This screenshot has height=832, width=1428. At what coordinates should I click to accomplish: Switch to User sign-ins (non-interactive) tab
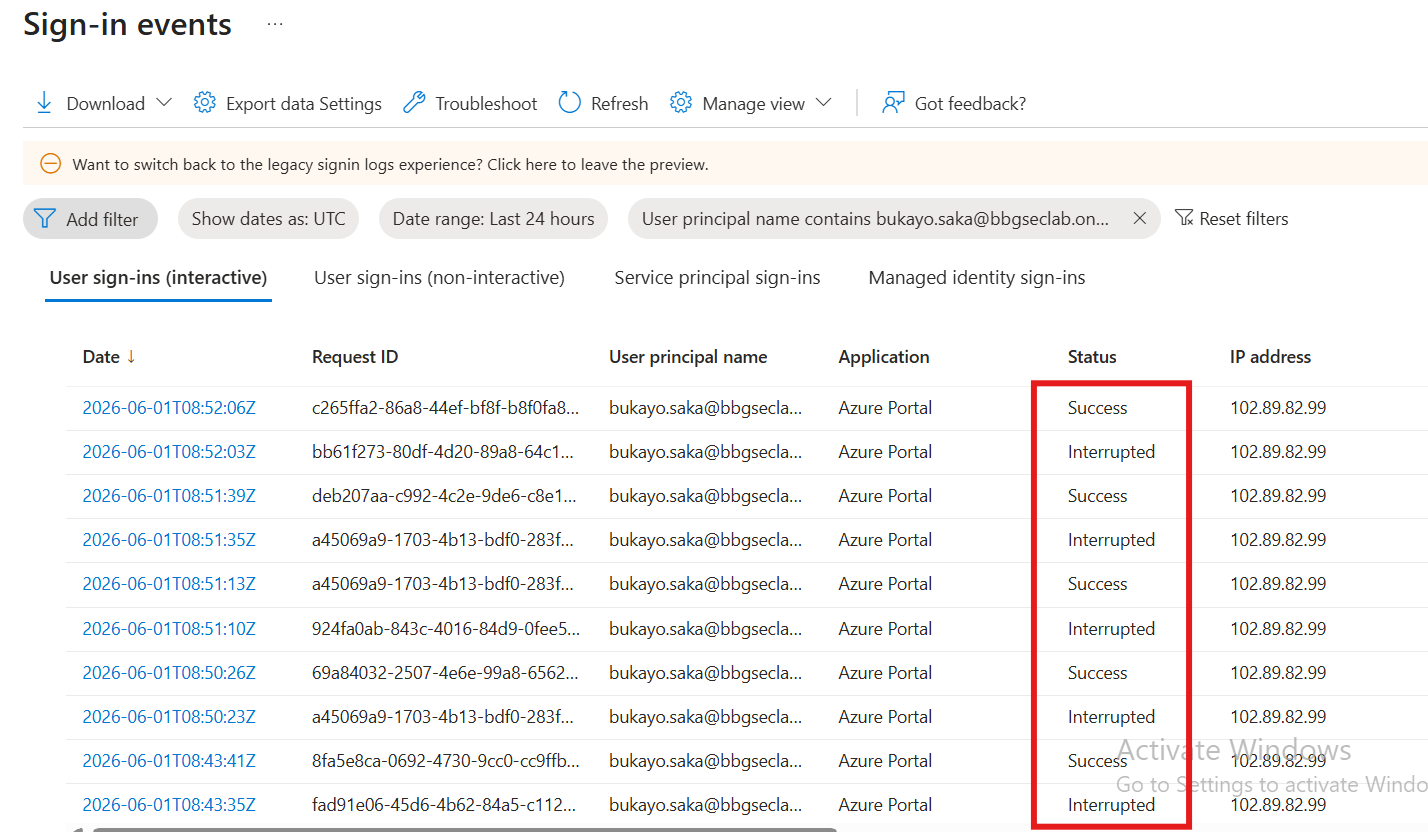coord(439,278)
